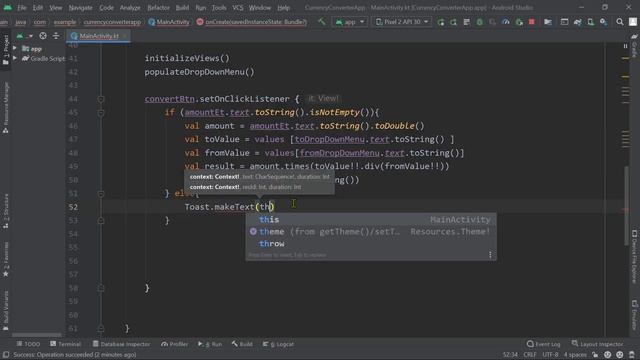
Task: Click the Rerun app icon in toolbar
Action: coord(441,22)
